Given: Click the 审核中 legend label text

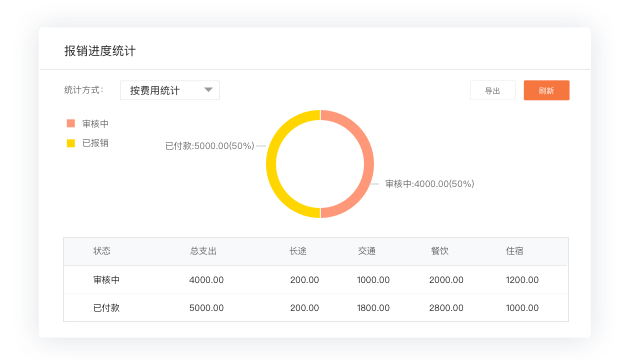Looking at the screenshot, I should click(95, 123).
